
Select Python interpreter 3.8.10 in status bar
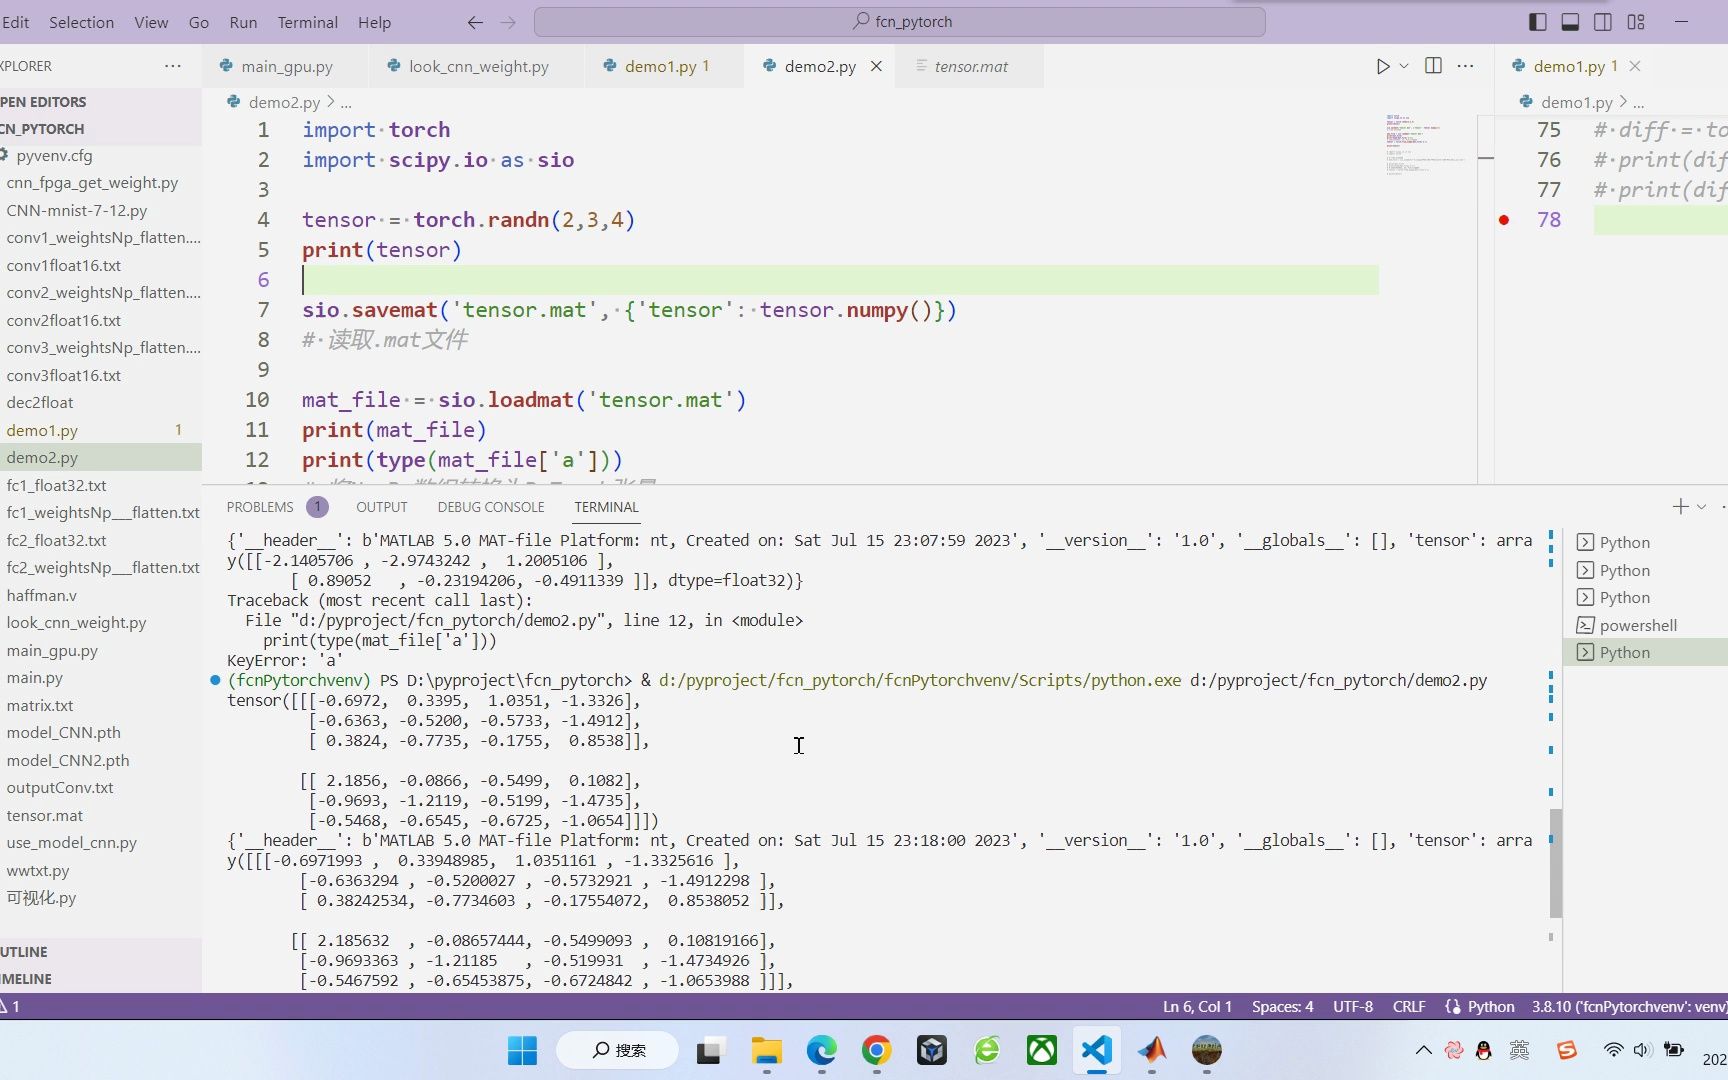1628,1006
